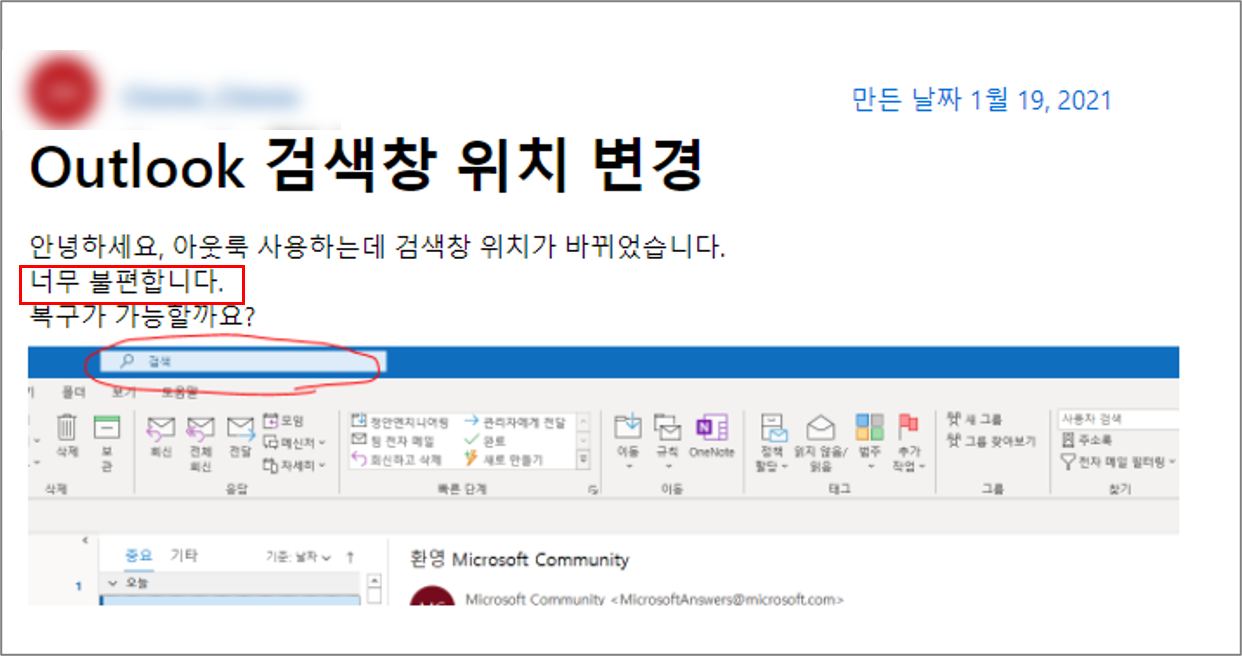Switch to the 중요 inbox tab
1242x656 pixels.
[x=137, y=555]
